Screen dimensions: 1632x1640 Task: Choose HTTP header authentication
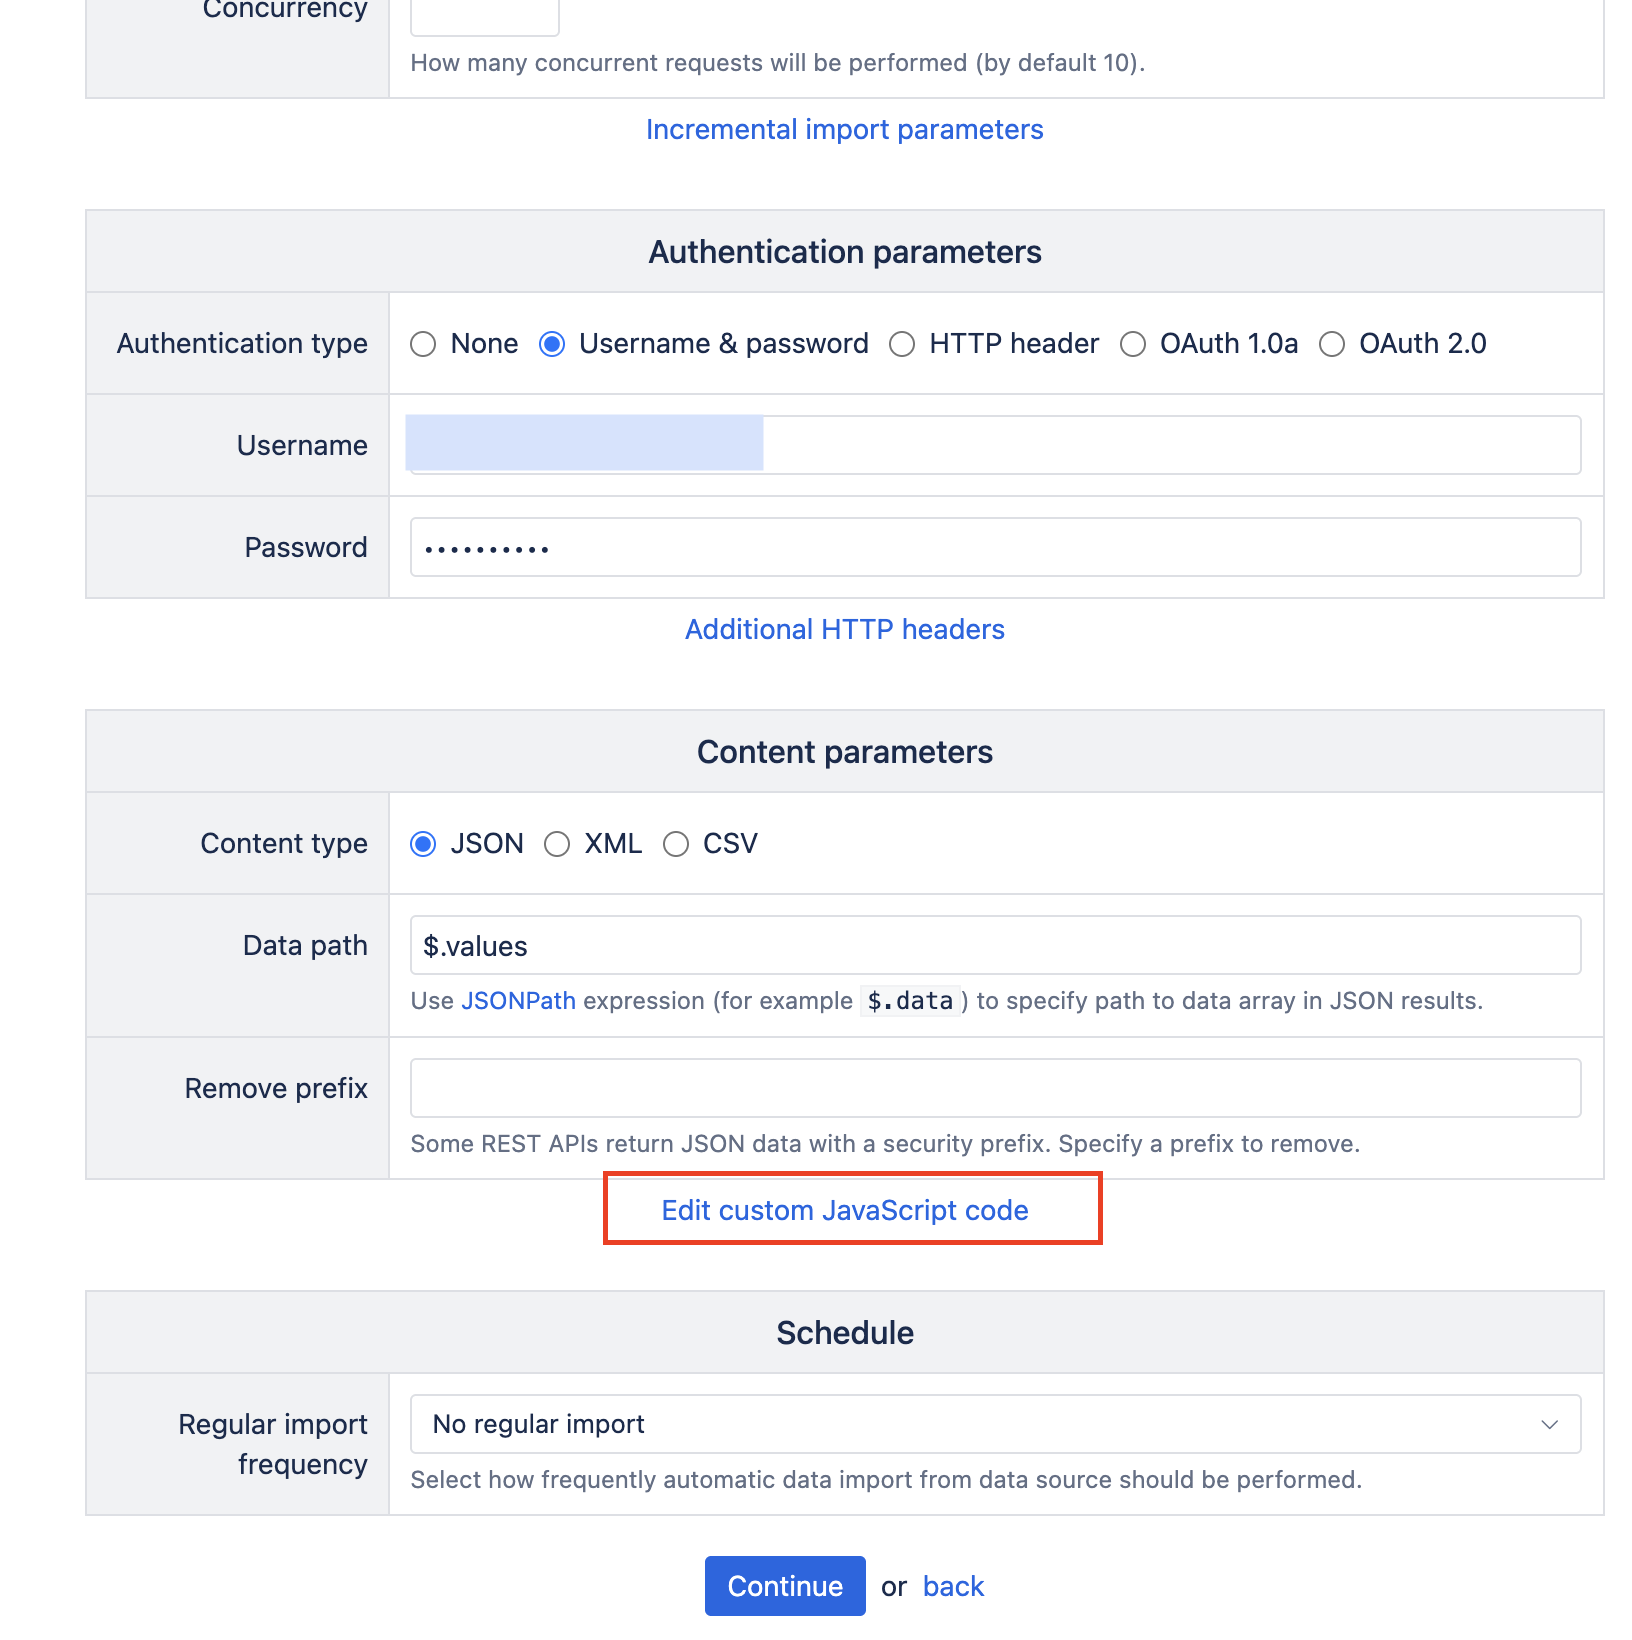click(x=902, y=344)
